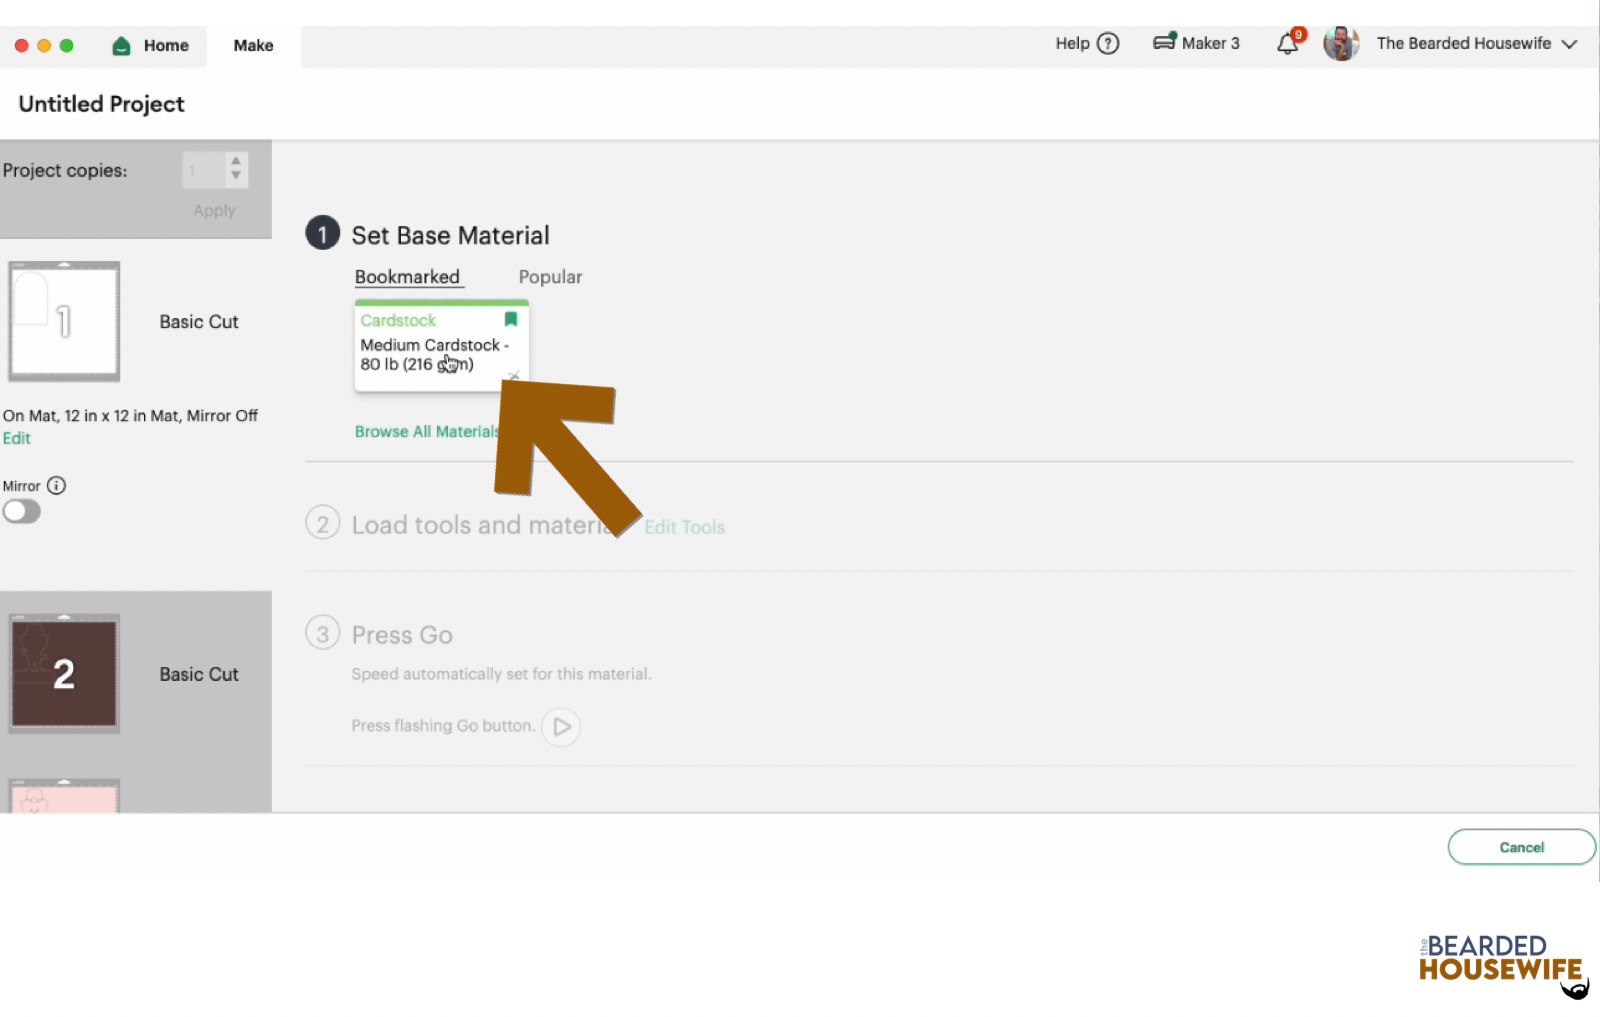1600x1017 pixels.
Task: Toggle the bookmark on Medium Cardstock material
Action: 511,319
